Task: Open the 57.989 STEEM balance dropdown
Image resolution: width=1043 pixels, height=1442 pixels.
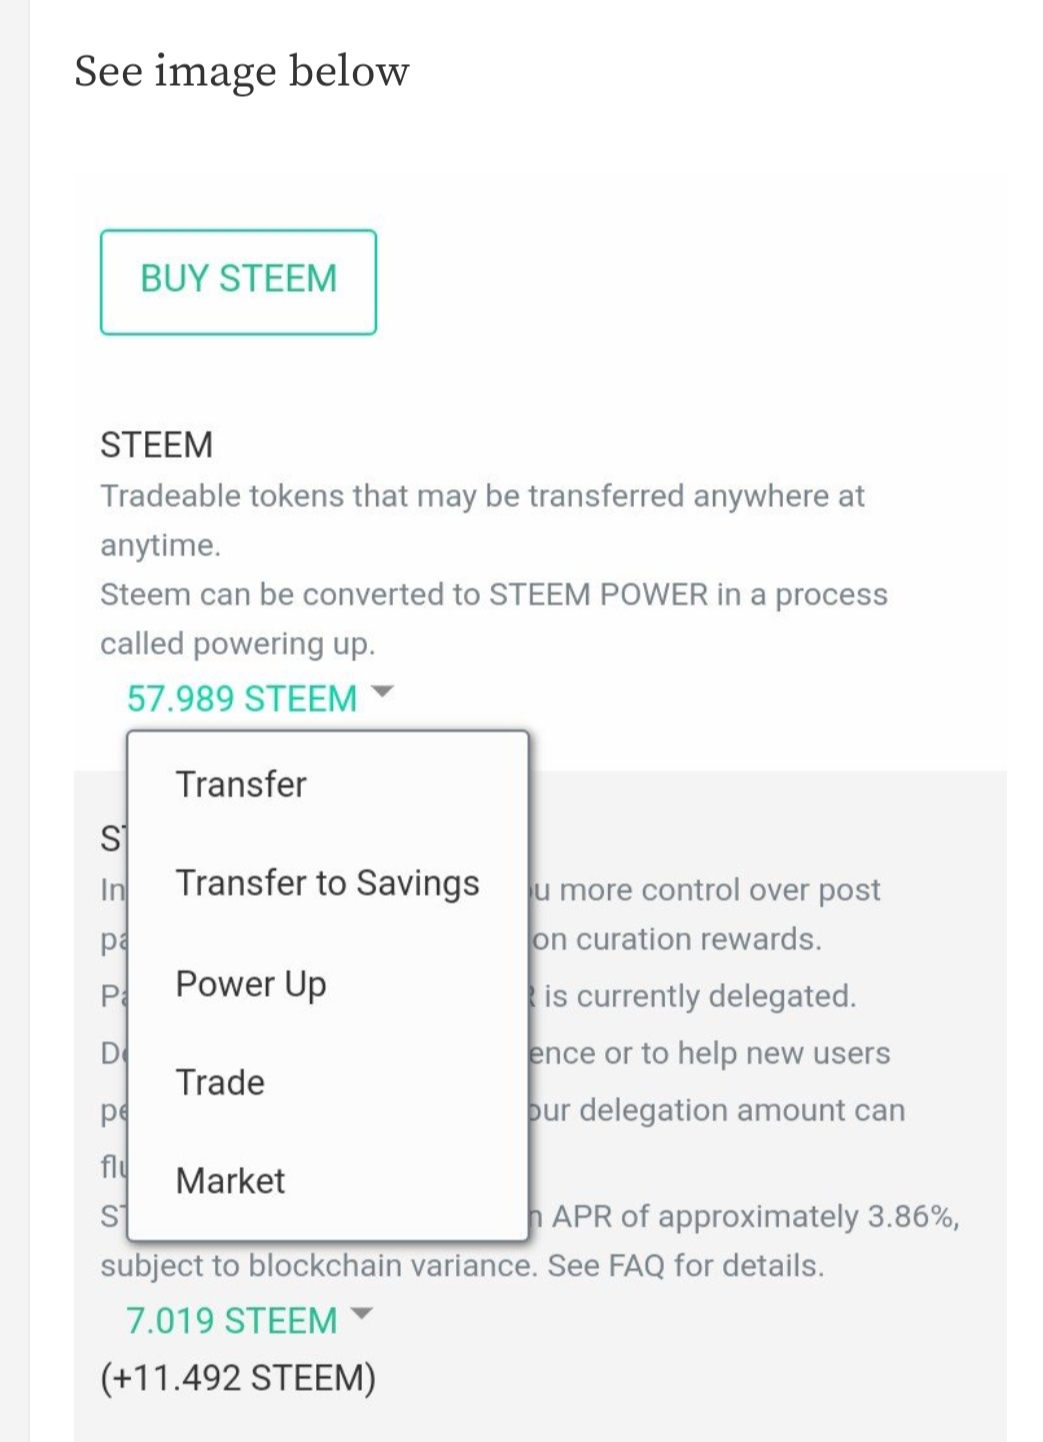Action: pos(242,698)
